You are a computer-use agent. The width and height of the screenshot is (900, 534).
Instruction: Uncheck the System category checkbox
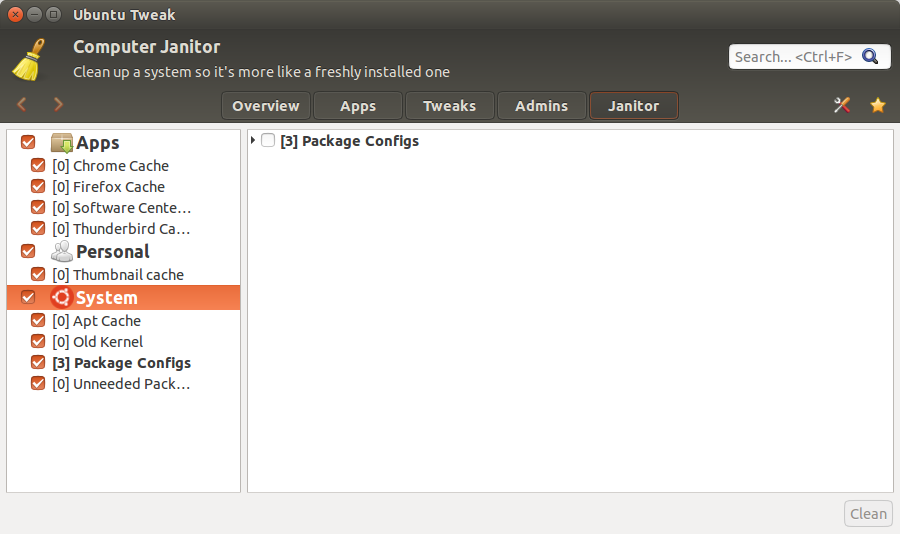[28, 297]
